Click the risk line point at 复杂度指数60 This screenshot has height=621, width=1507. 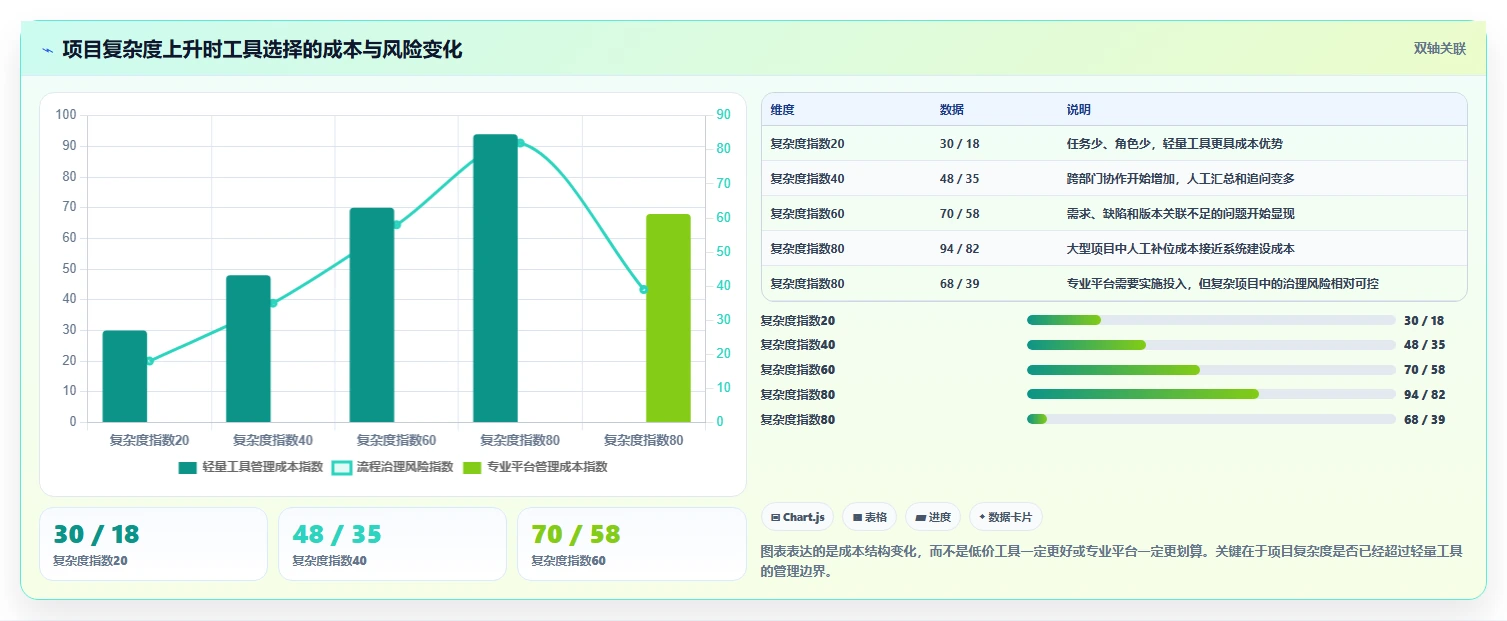tap(396, 225)
